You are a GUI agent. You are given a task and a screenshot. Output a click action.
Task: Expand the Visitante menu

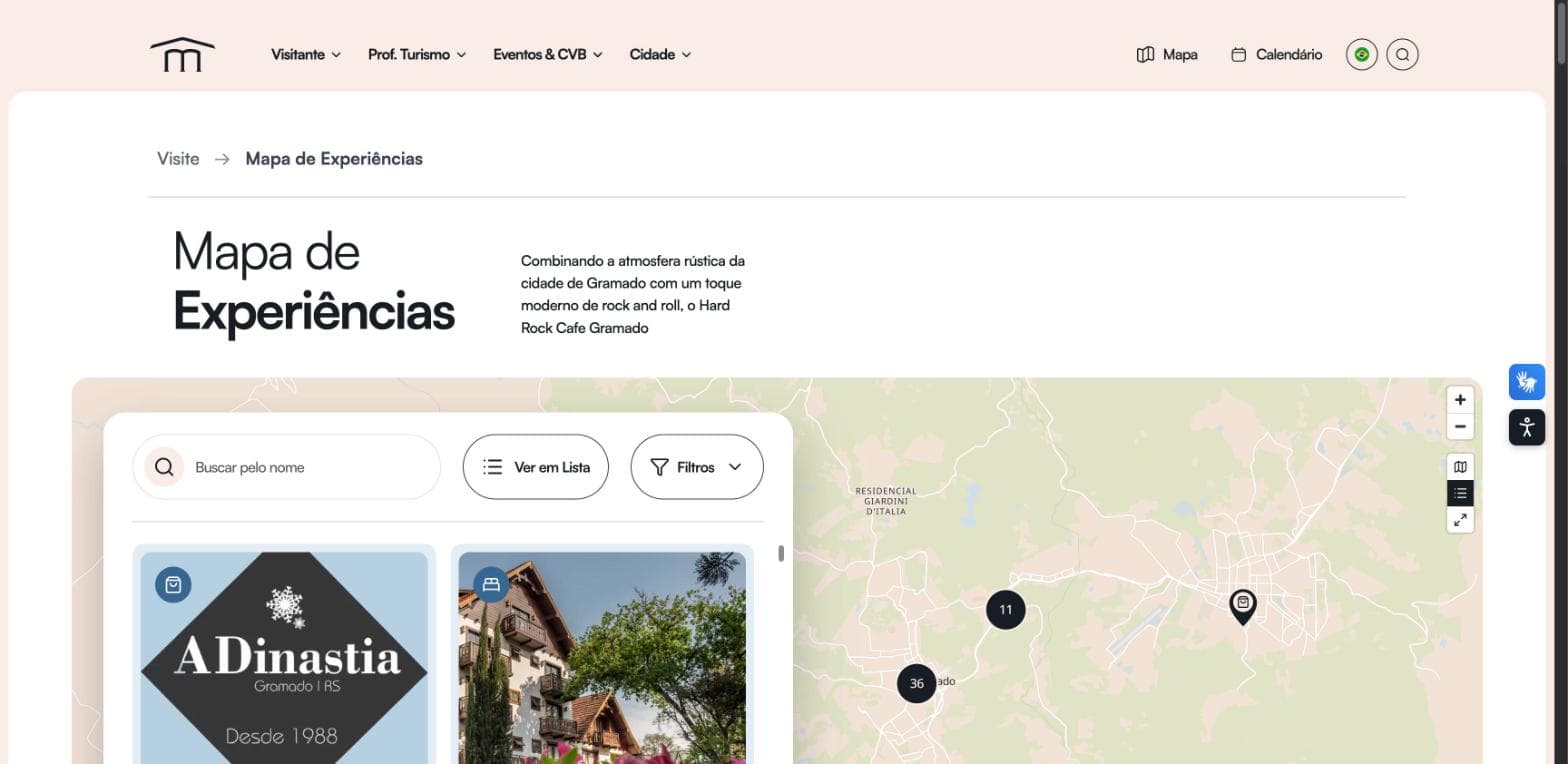point(306,55)
